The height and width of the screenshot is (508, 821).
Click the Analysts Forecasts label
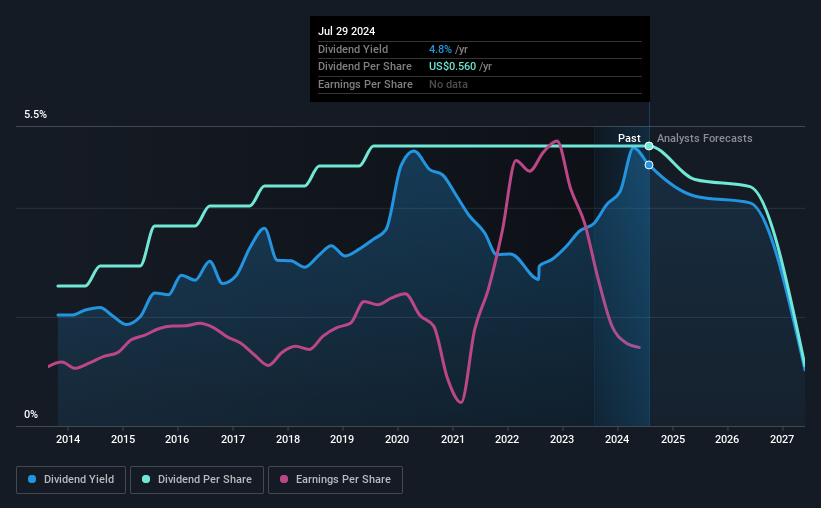click(704, 138)
